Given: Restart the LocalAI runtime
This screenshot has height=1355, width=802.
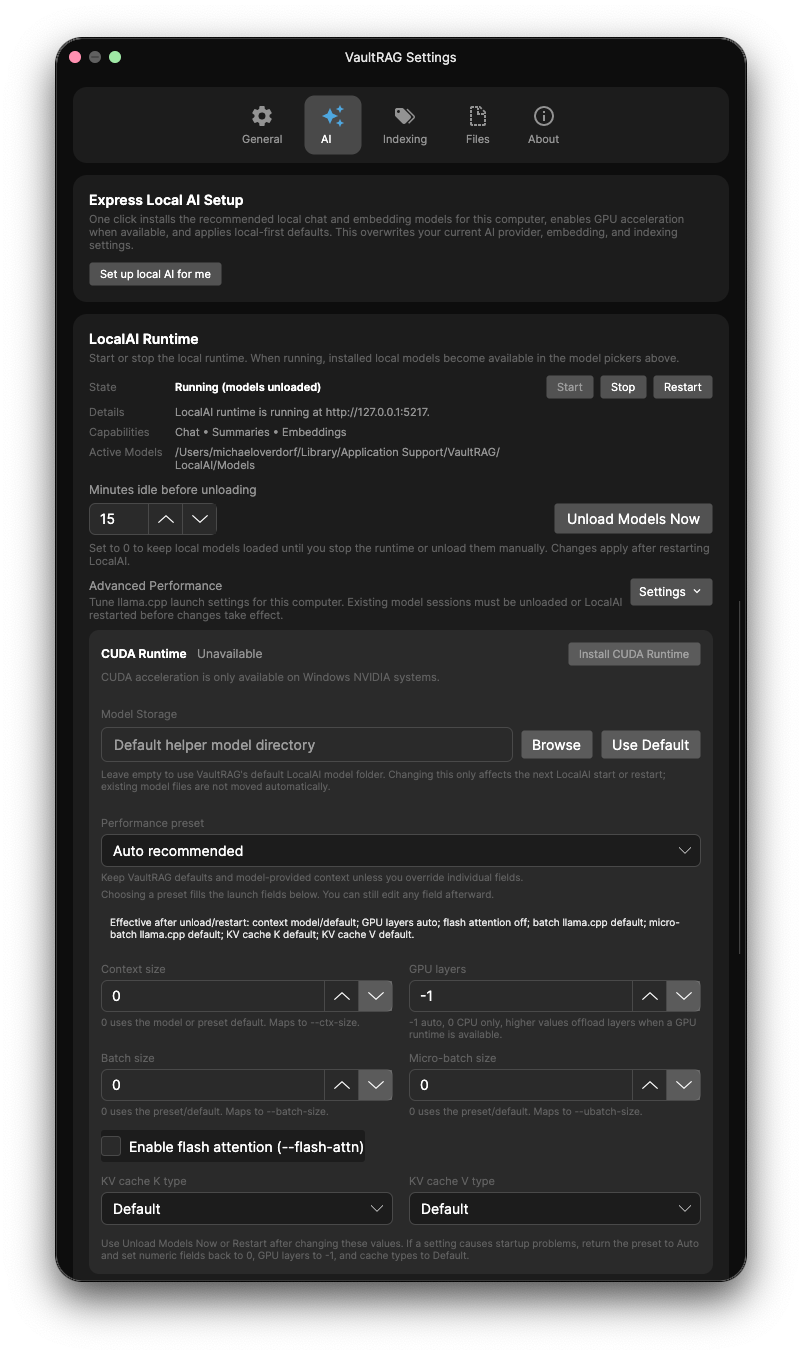Looking at the screenshot, I should (x=683, y=387).
